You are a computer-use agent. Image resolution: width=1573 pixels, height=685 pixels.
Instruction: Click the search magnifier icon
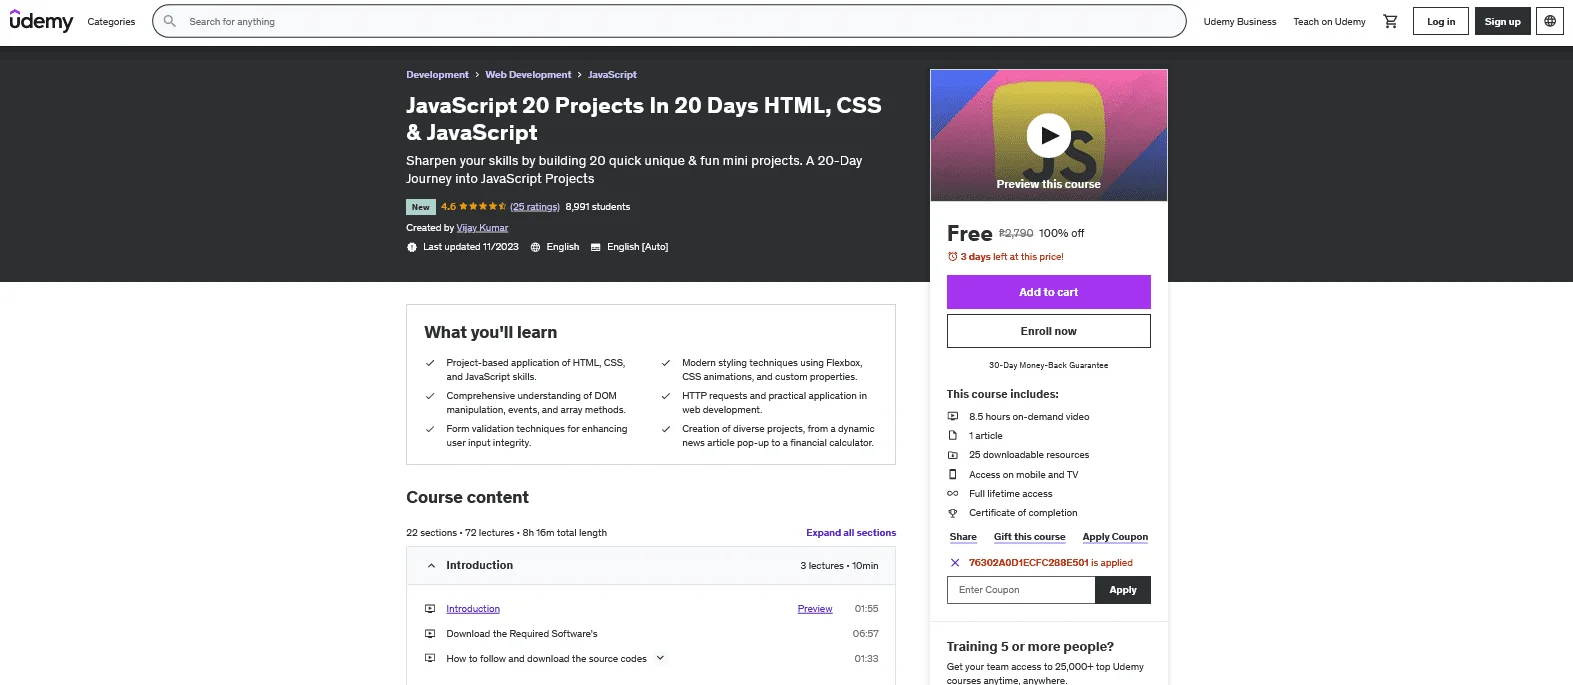click(x=170, y=21)
